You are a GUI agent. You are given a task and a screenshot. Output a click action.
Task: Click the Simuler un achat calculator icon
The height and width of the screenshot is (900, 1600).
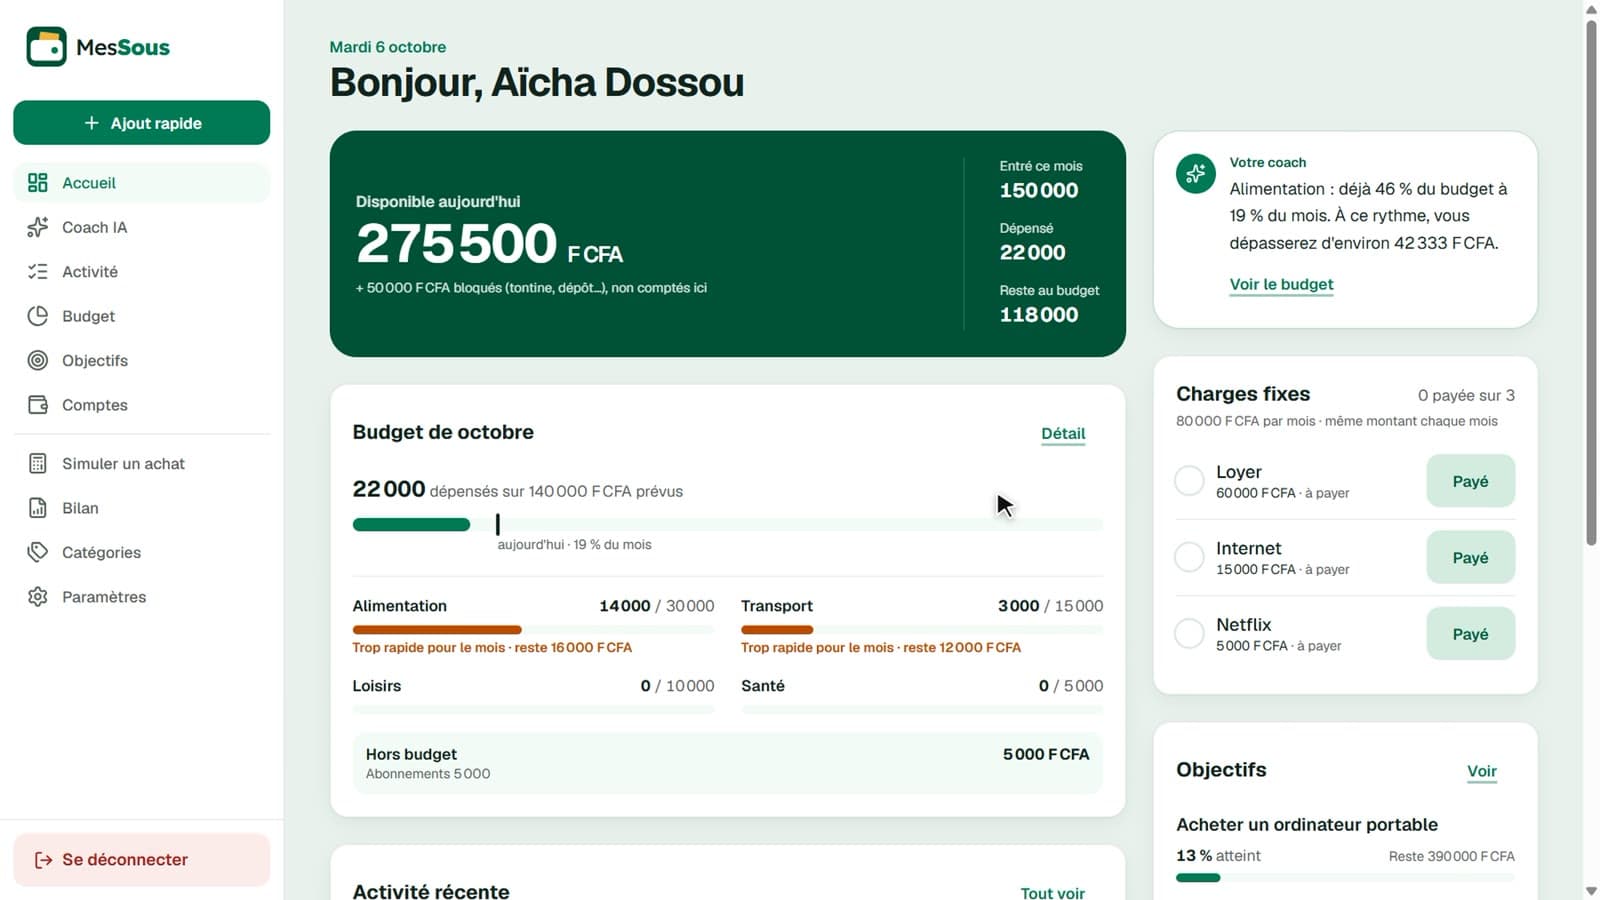click(x=38, y=463)
